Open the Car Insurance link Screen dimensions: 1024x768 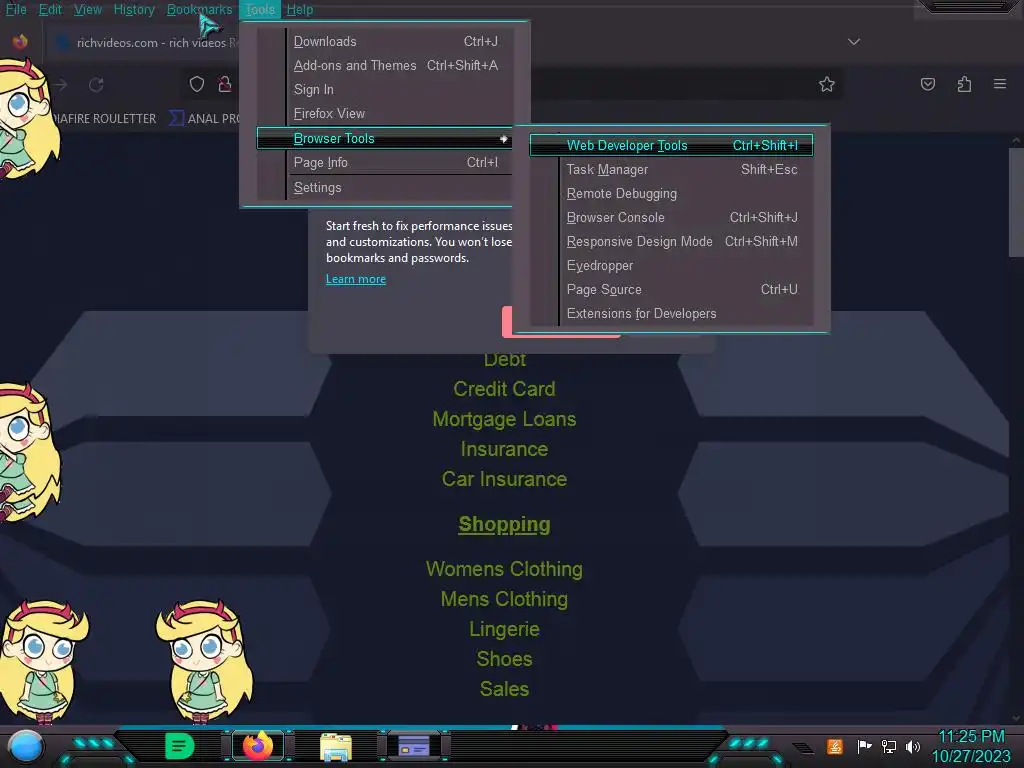point(504,479)
